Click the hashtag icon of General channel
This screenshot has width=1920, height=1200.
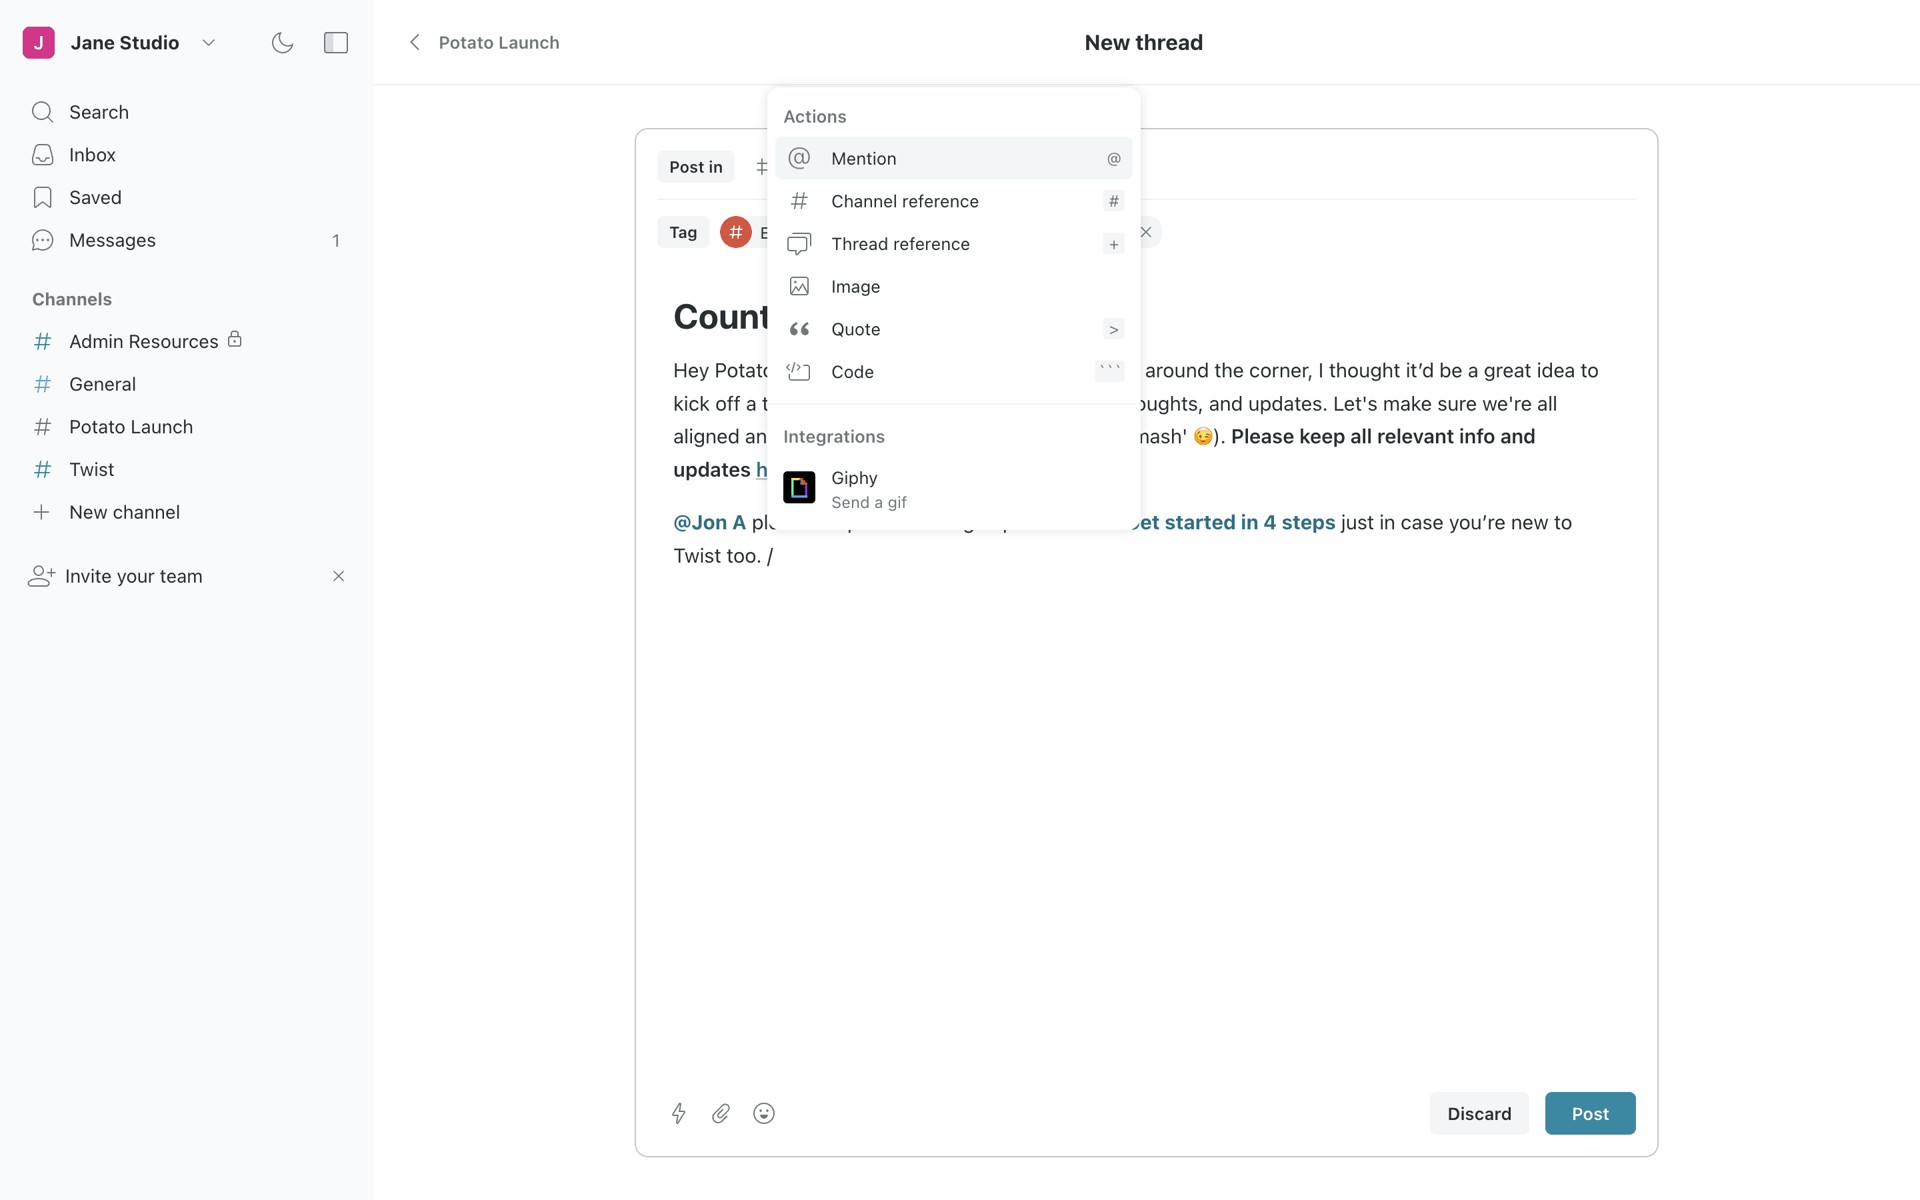click(42, 384)
